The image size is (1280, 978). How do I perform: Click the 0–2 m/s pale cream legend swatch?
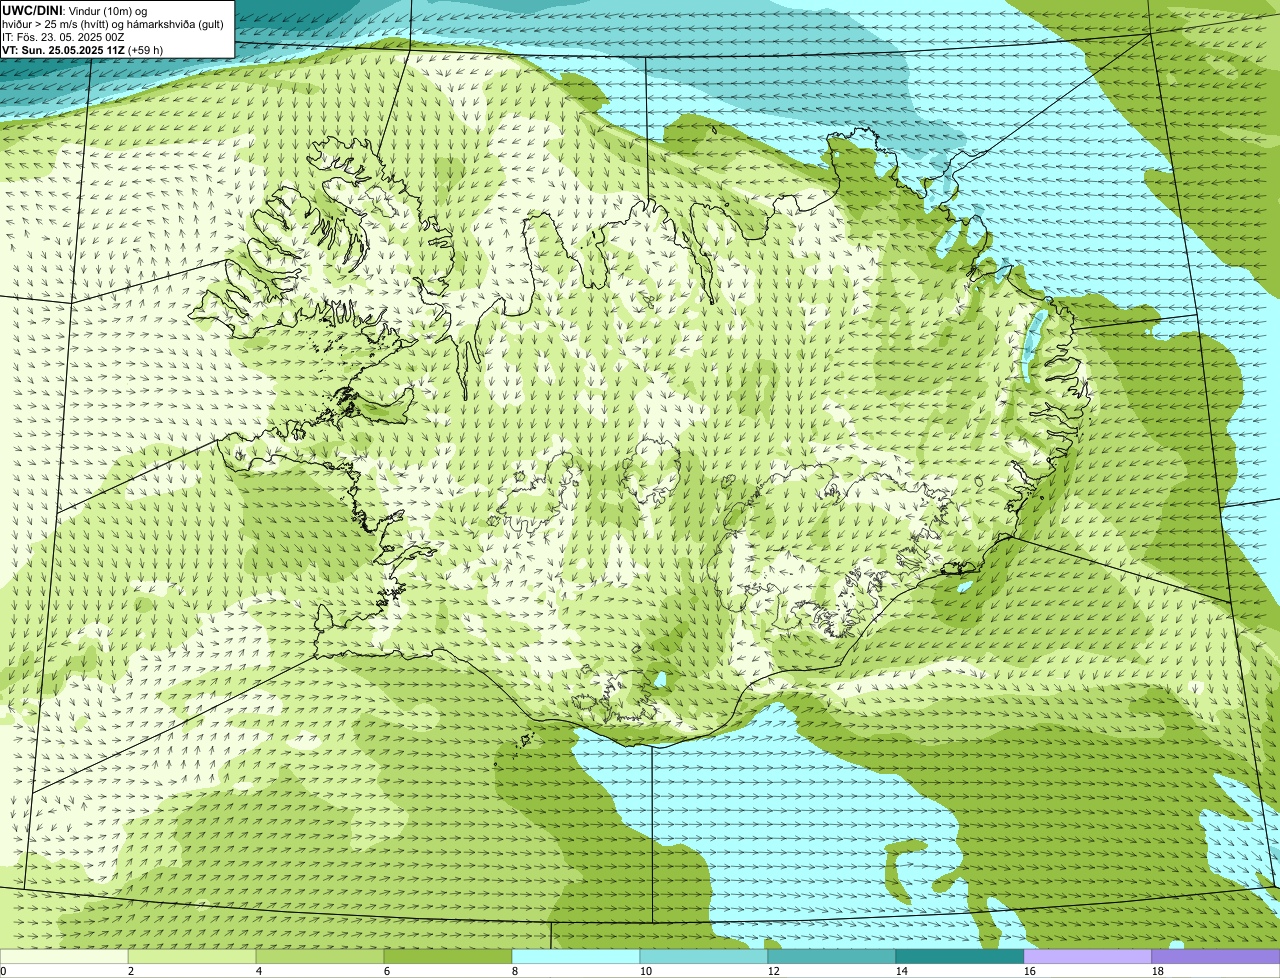(x=64, y=956)
